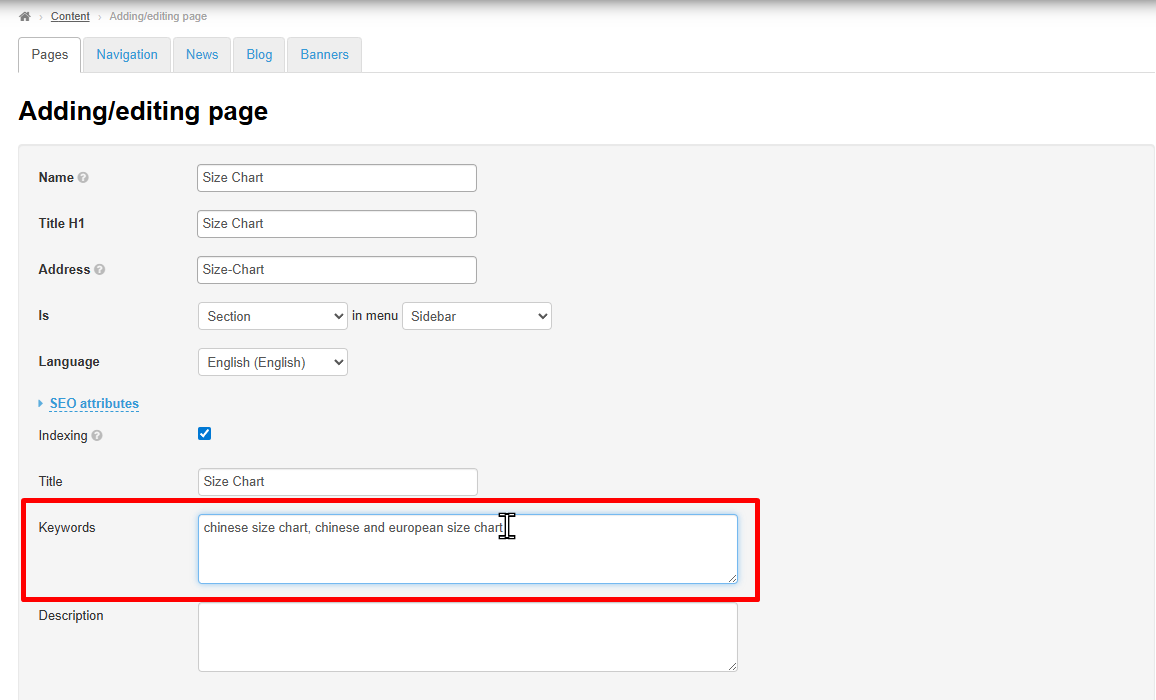Click inside the Description textarea
1156x700 pixels.
[x=467, y=637]
